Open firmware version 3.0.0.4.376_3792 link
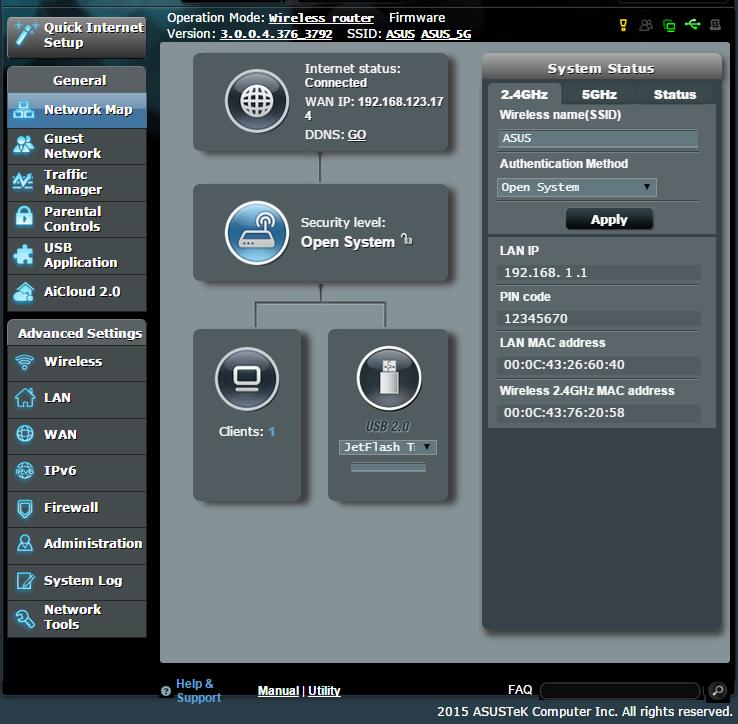The height and width of the screenshot is (724, 738). click(x=276, y=34)
